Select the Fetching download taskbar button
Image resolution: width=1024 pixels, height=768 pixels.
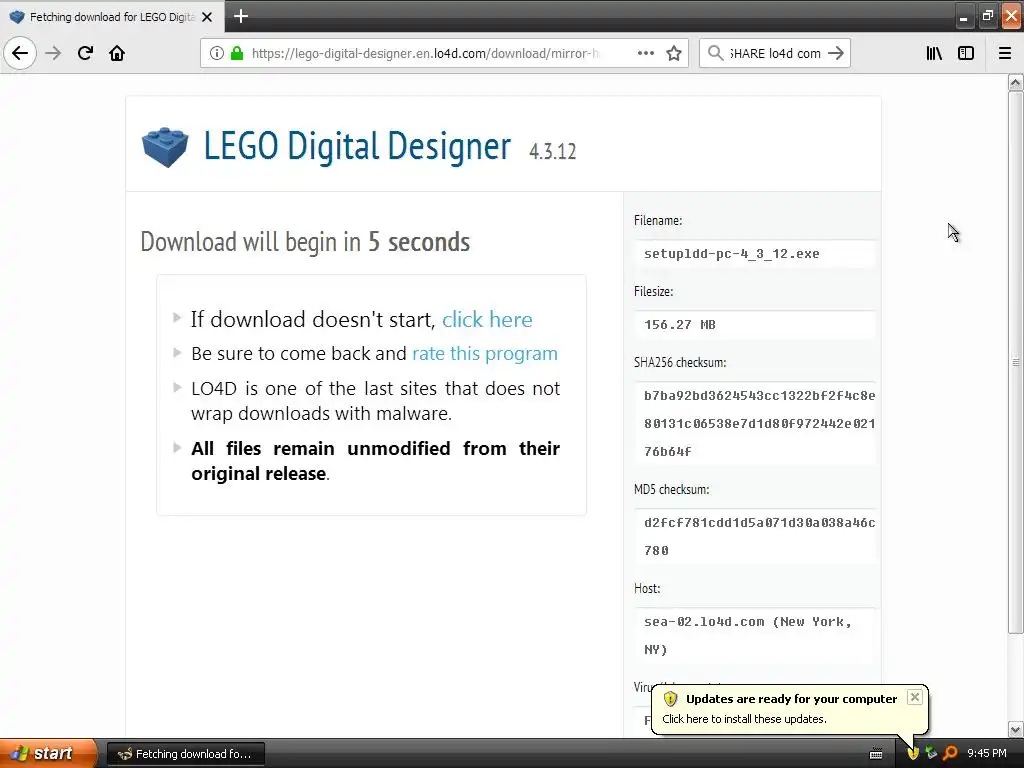click(185, 754)
